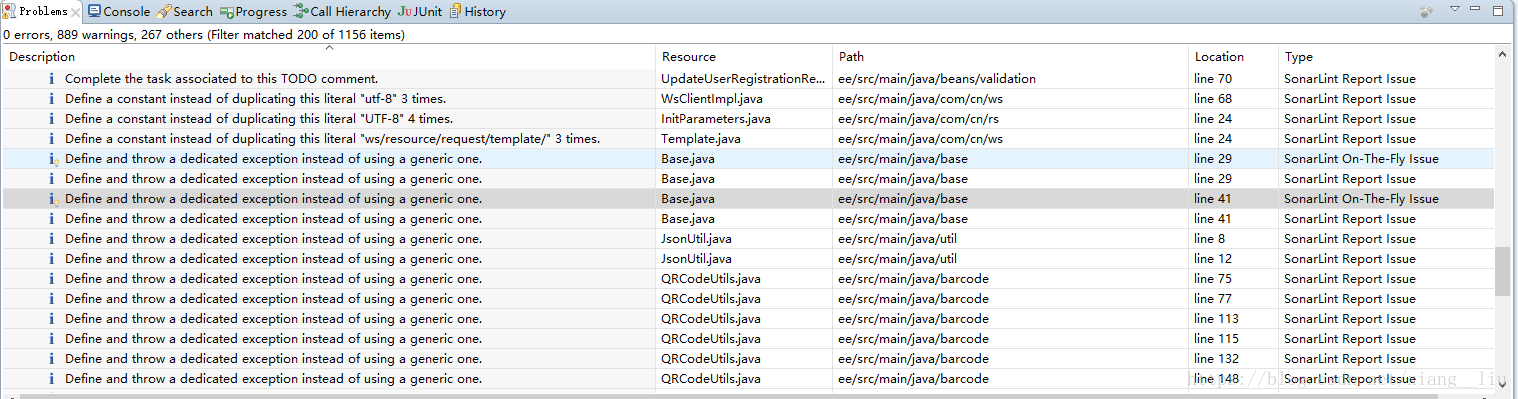
Task: Click the "line 77" location cell
Action: tap(1234, 299)
